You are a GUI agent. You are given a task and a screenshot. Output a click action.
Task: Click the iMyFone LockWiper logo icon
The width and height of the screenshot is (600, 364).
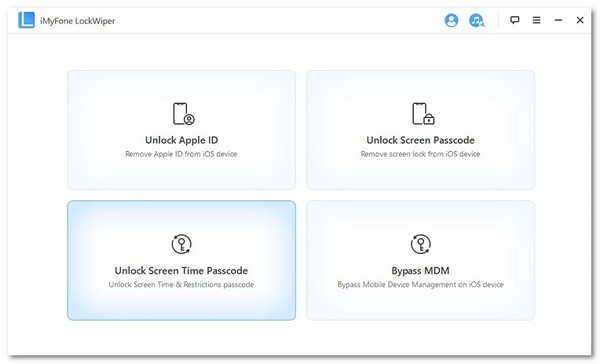point(26,20)
